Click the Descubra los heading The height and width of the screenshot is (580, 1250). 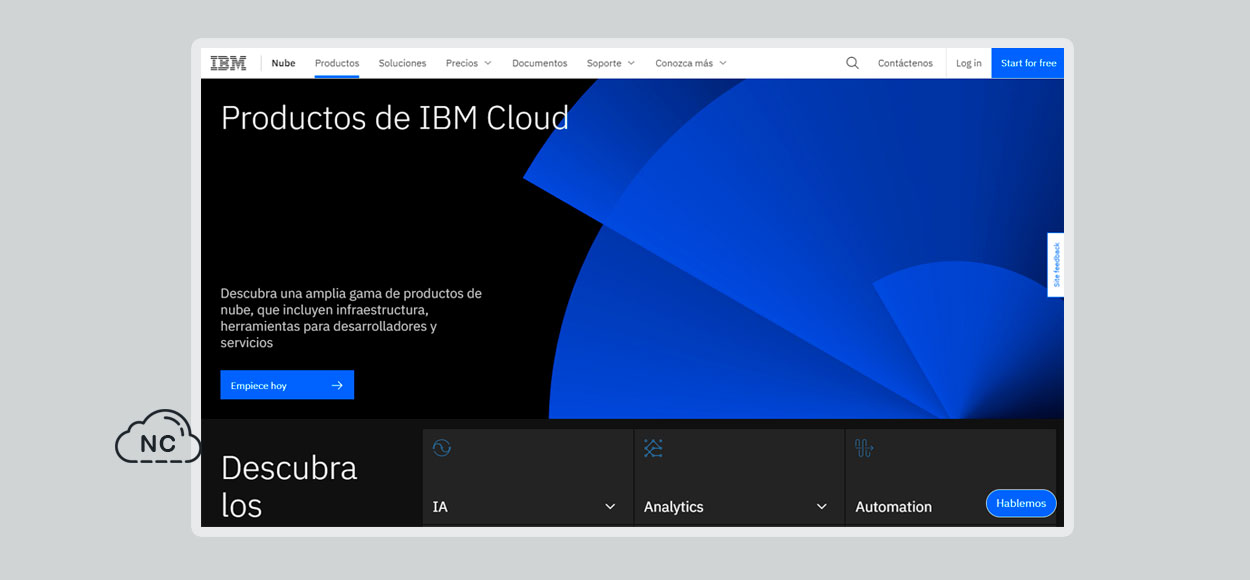[289, 486]
